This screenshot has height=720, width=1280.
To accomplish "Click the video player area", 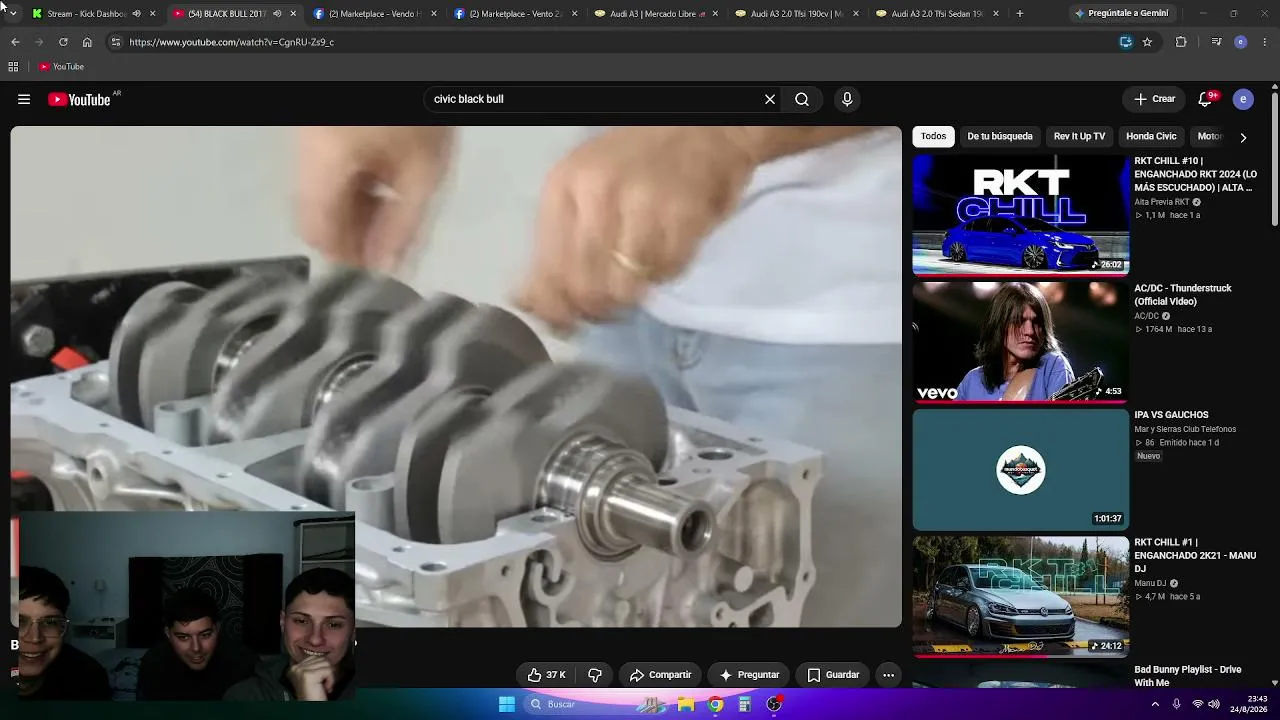I will pyautogui.click(x=456, y=377).
